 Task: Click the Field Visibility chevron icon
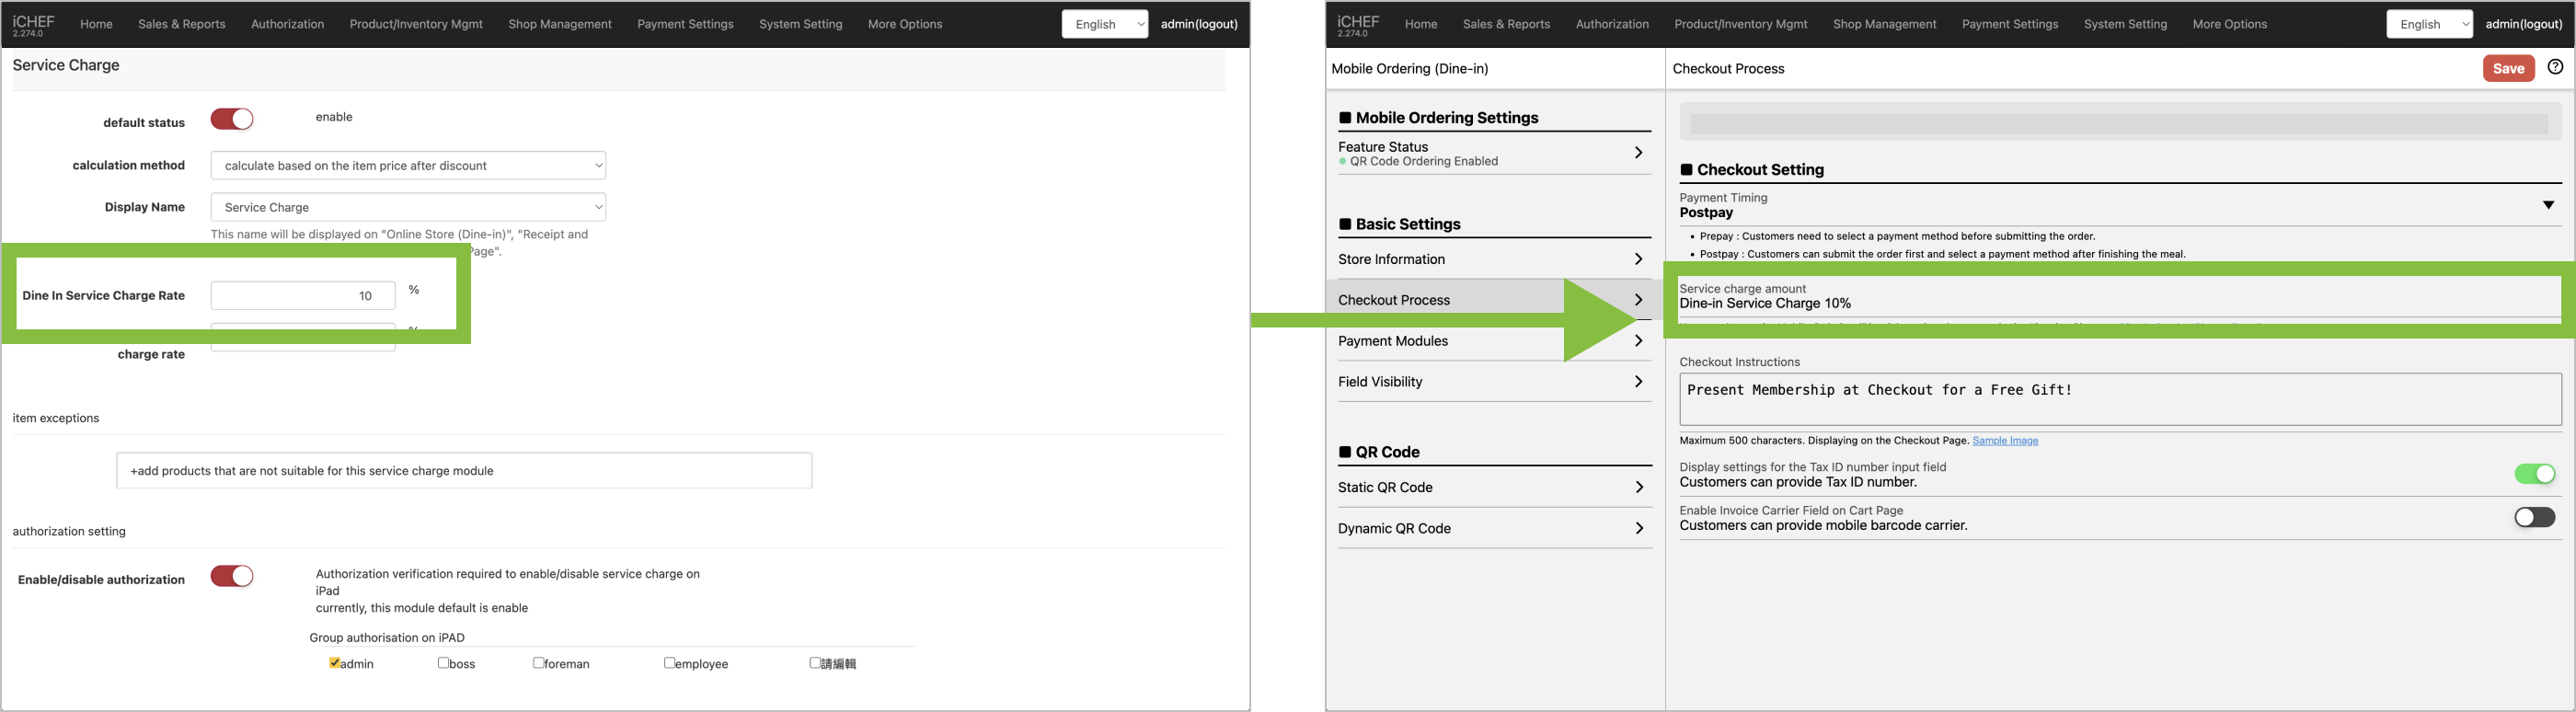(x=1638, y=382)
